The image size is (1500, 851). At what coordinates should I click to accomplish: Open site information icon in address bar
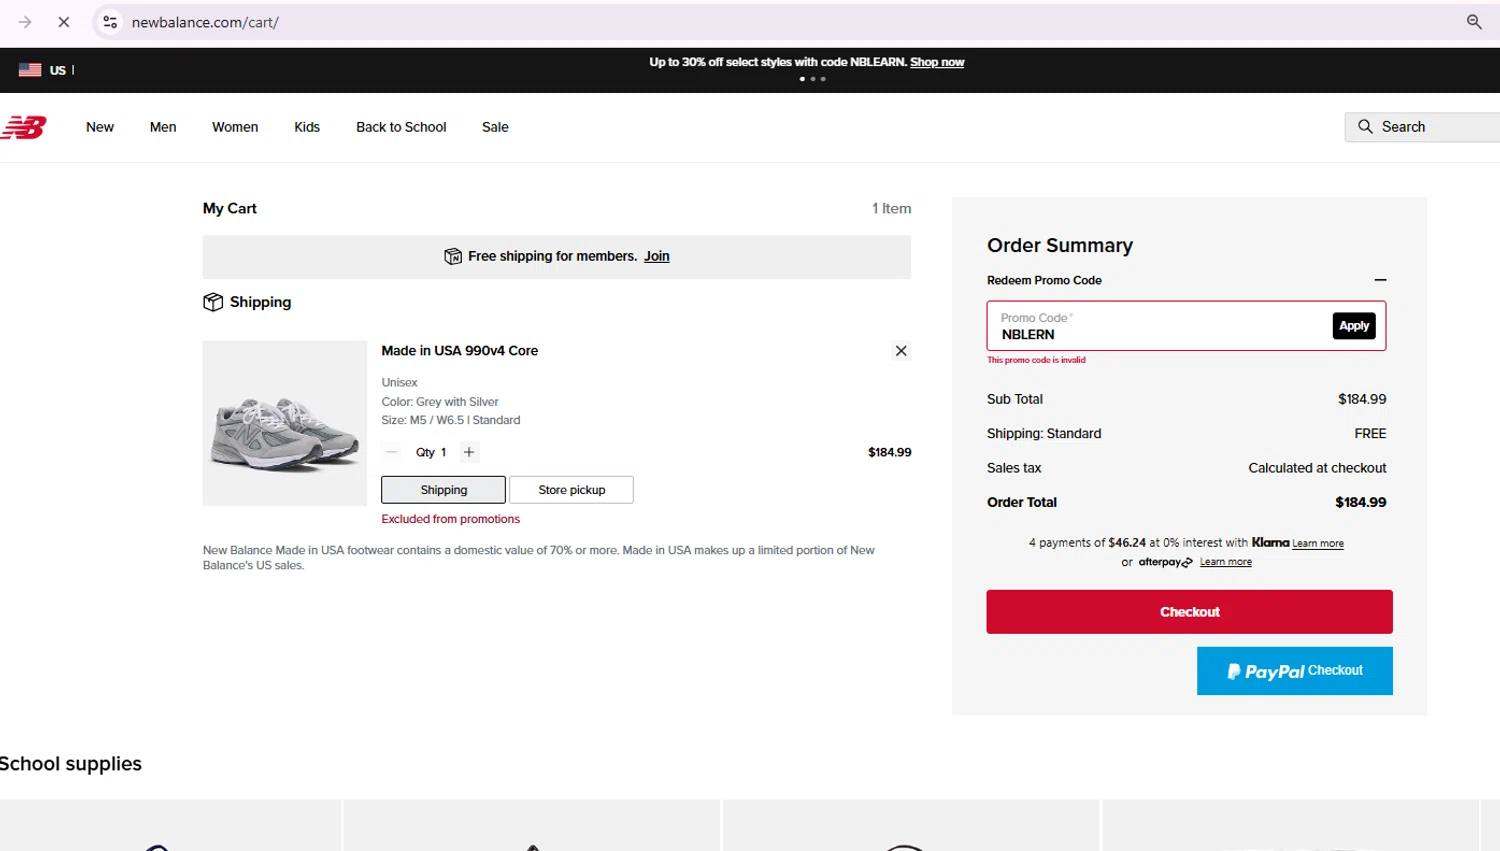coord(110,22)
